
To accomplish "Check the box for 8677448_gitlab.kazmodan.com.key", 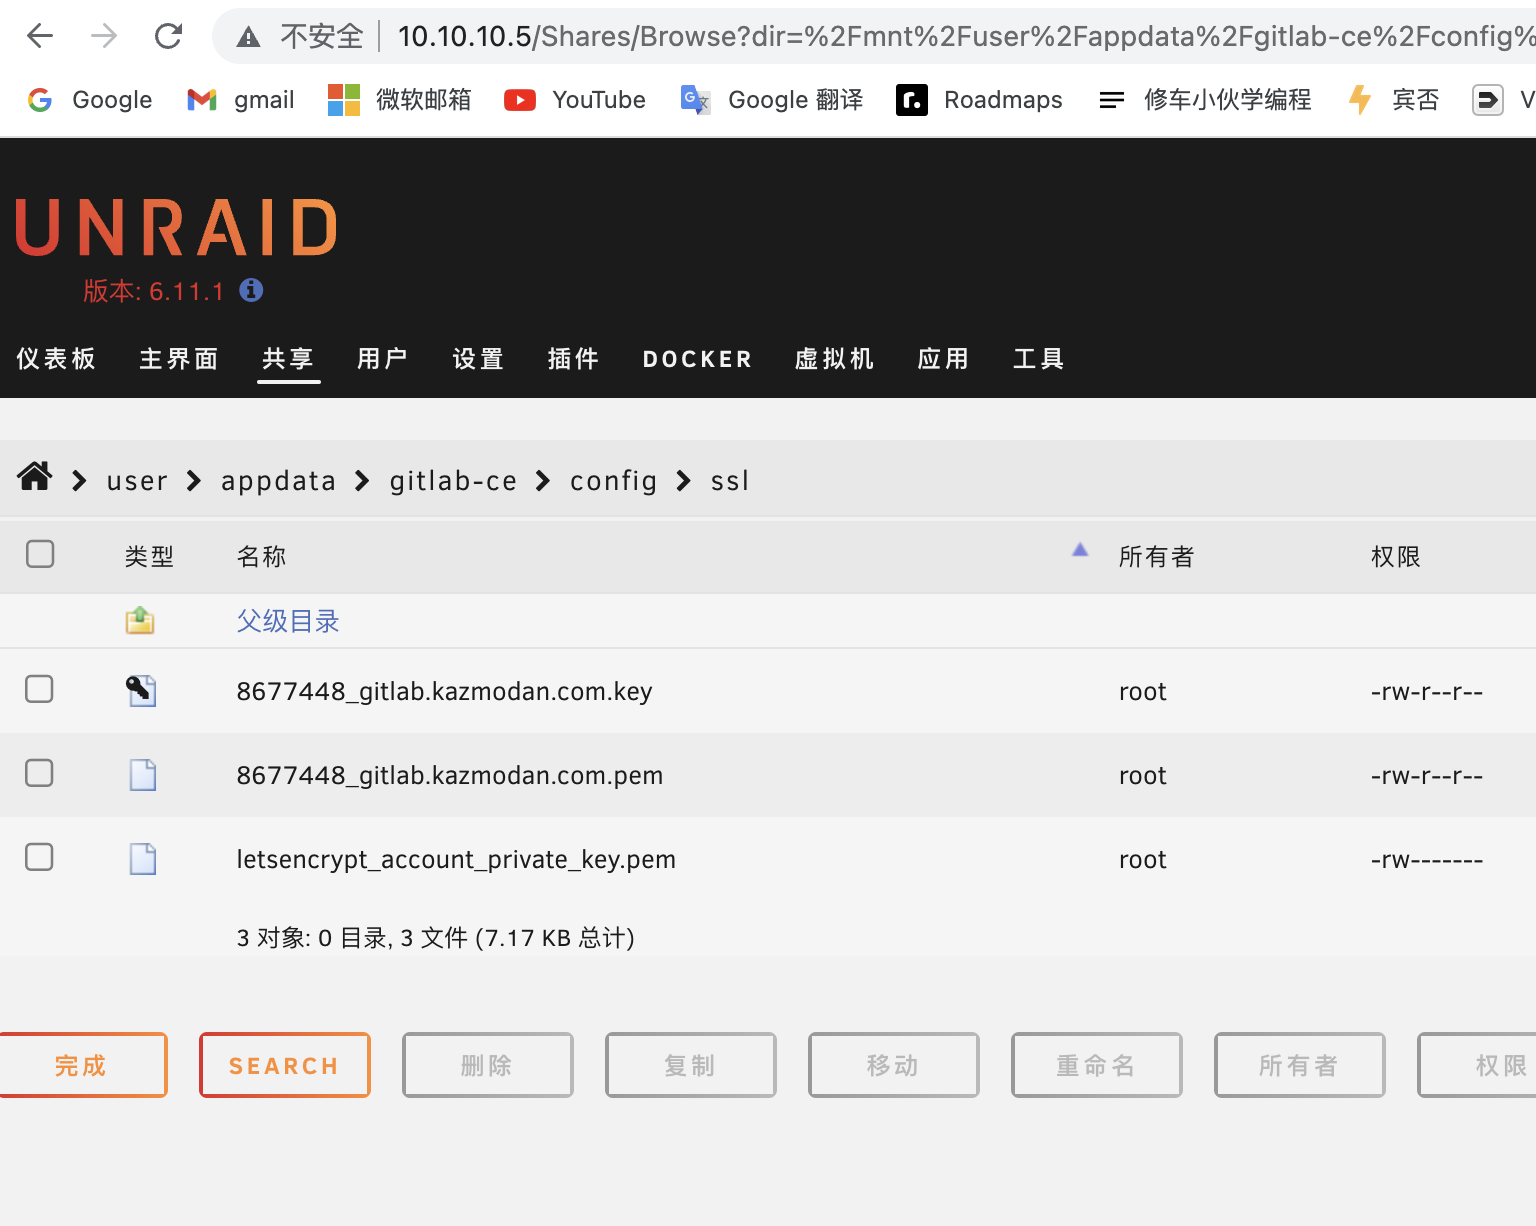I will tap(39, 689).
